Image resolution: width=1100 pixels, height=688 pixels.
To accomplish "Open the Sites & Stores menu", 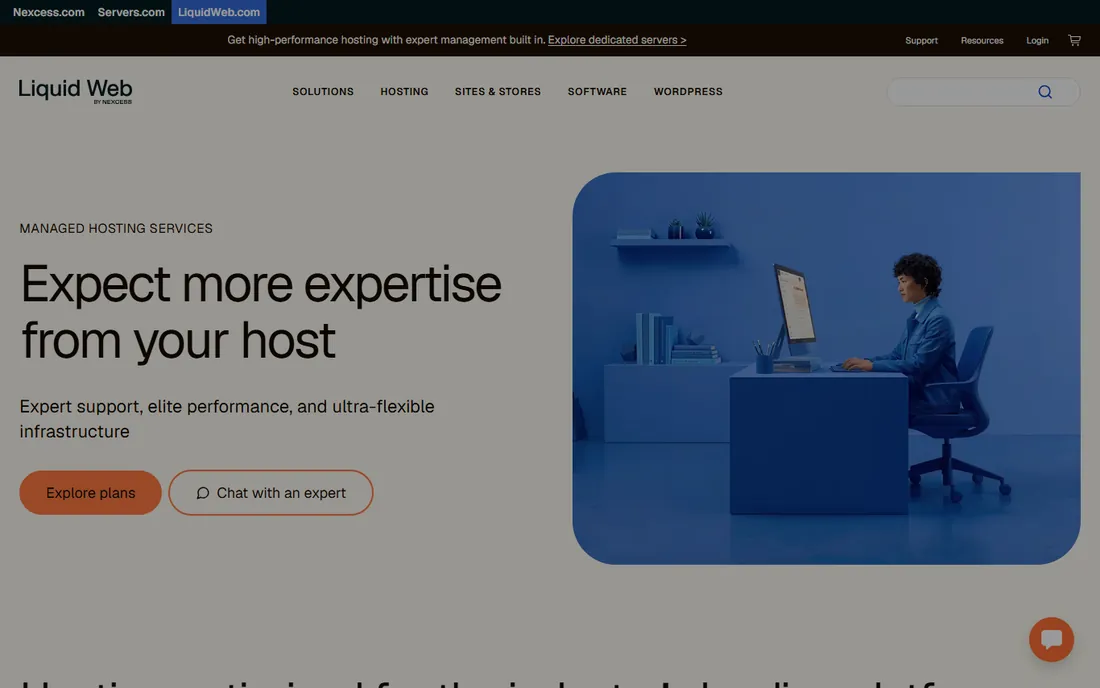I will tap(497, 92).
